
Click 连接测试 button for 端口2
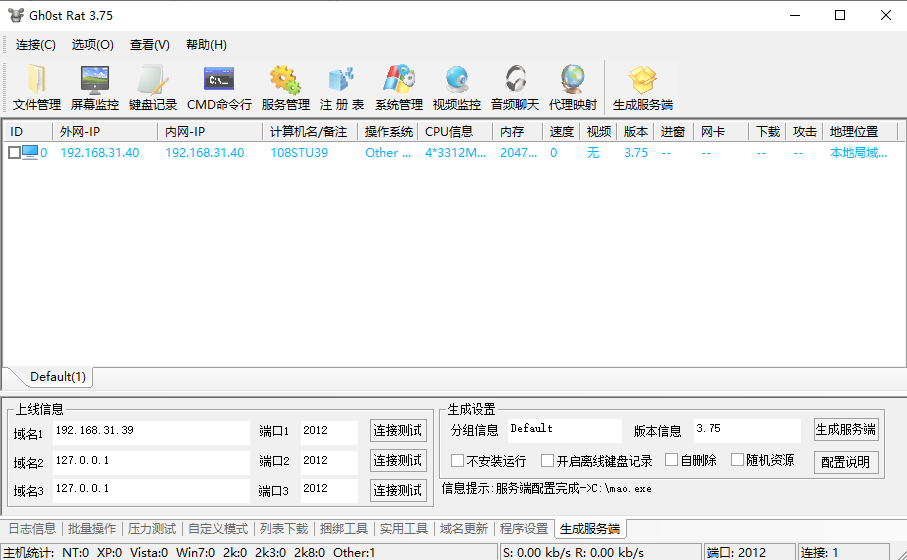(398, 460)
